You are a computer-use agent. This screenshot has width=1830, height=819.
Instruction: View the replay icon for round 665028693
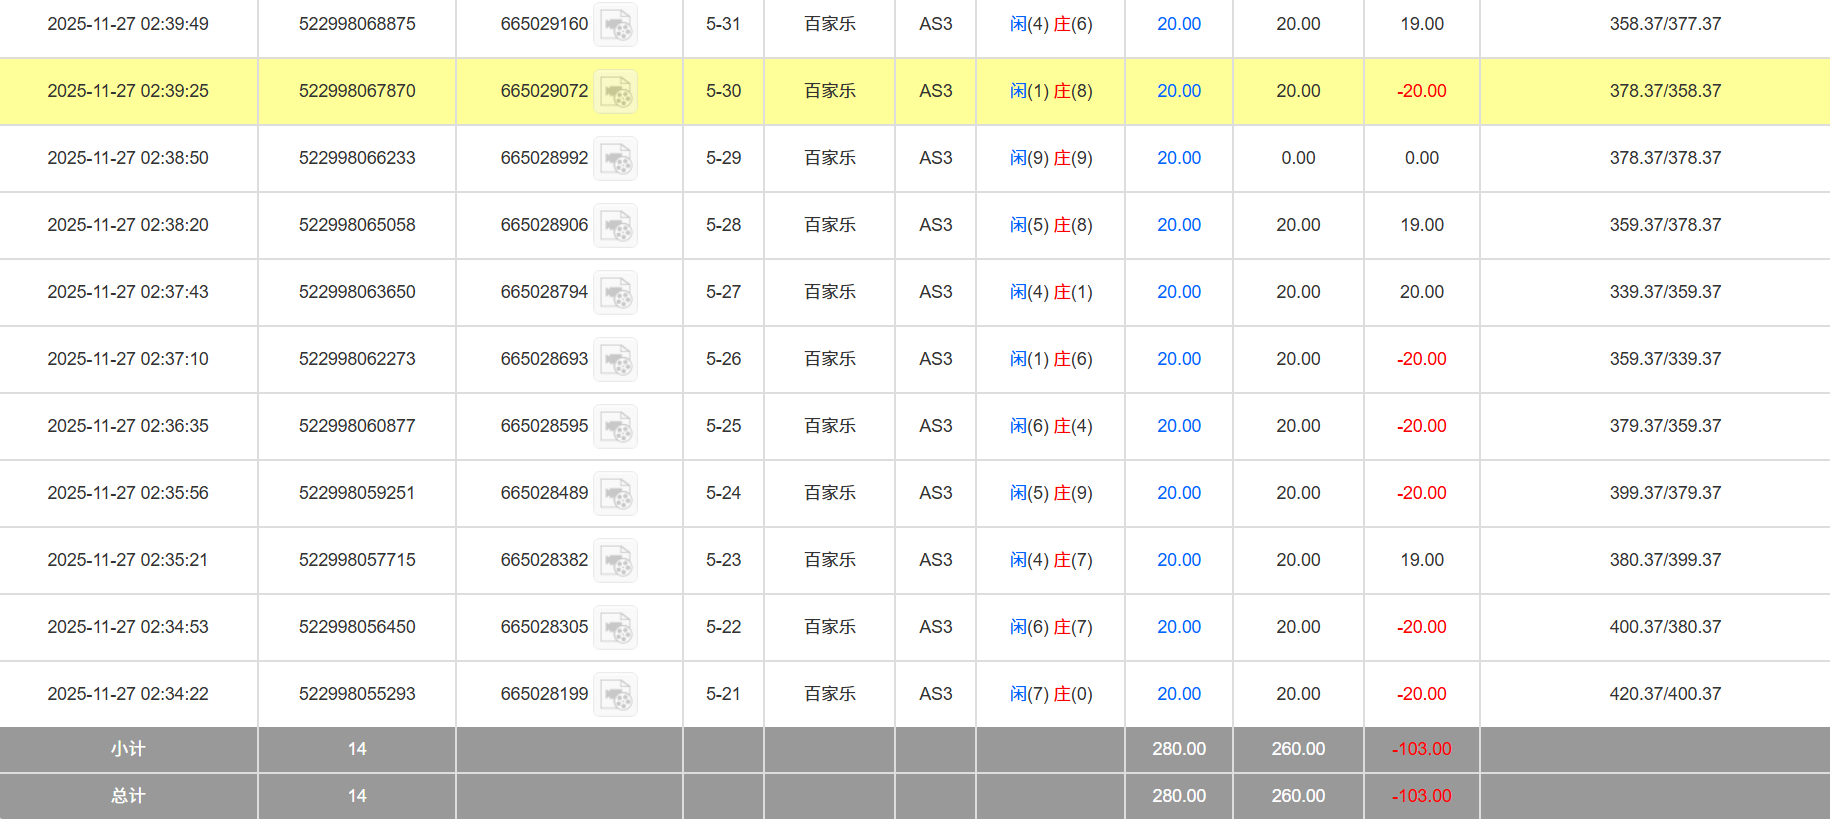[x=615, y=360]
